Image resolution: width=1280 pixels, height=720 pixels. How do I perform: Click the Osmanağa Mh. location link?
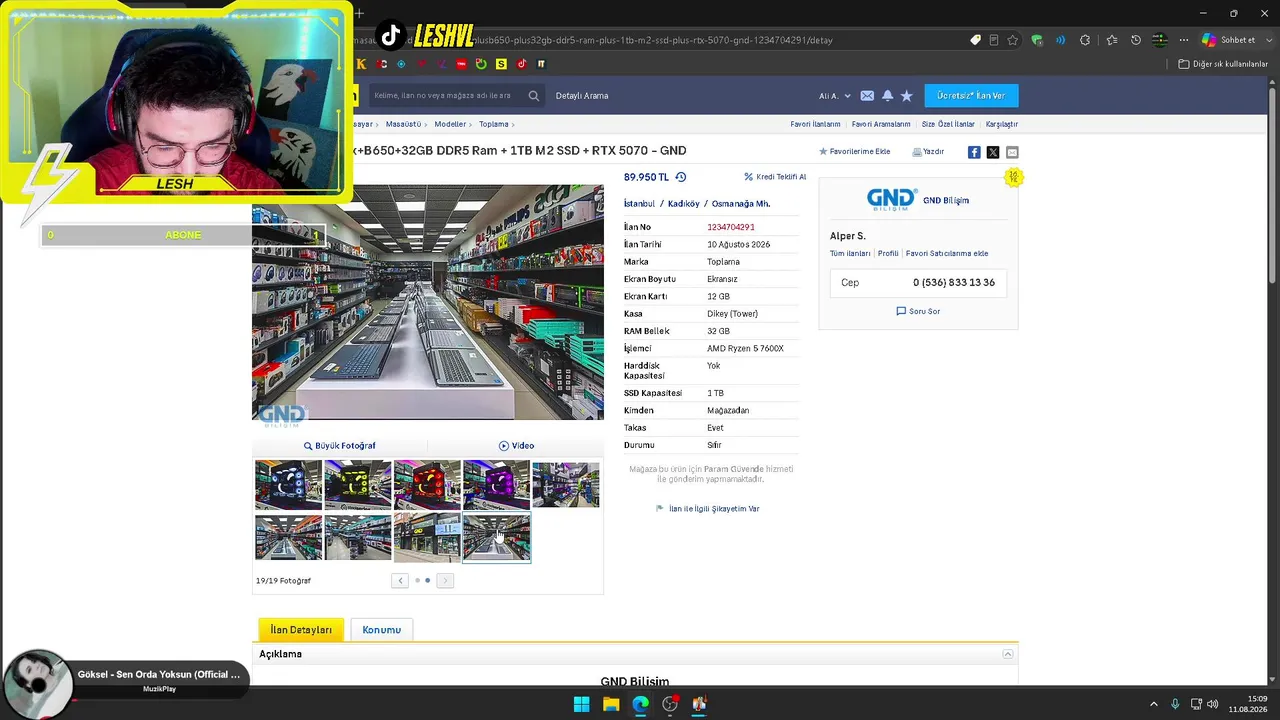click(741, 204)
